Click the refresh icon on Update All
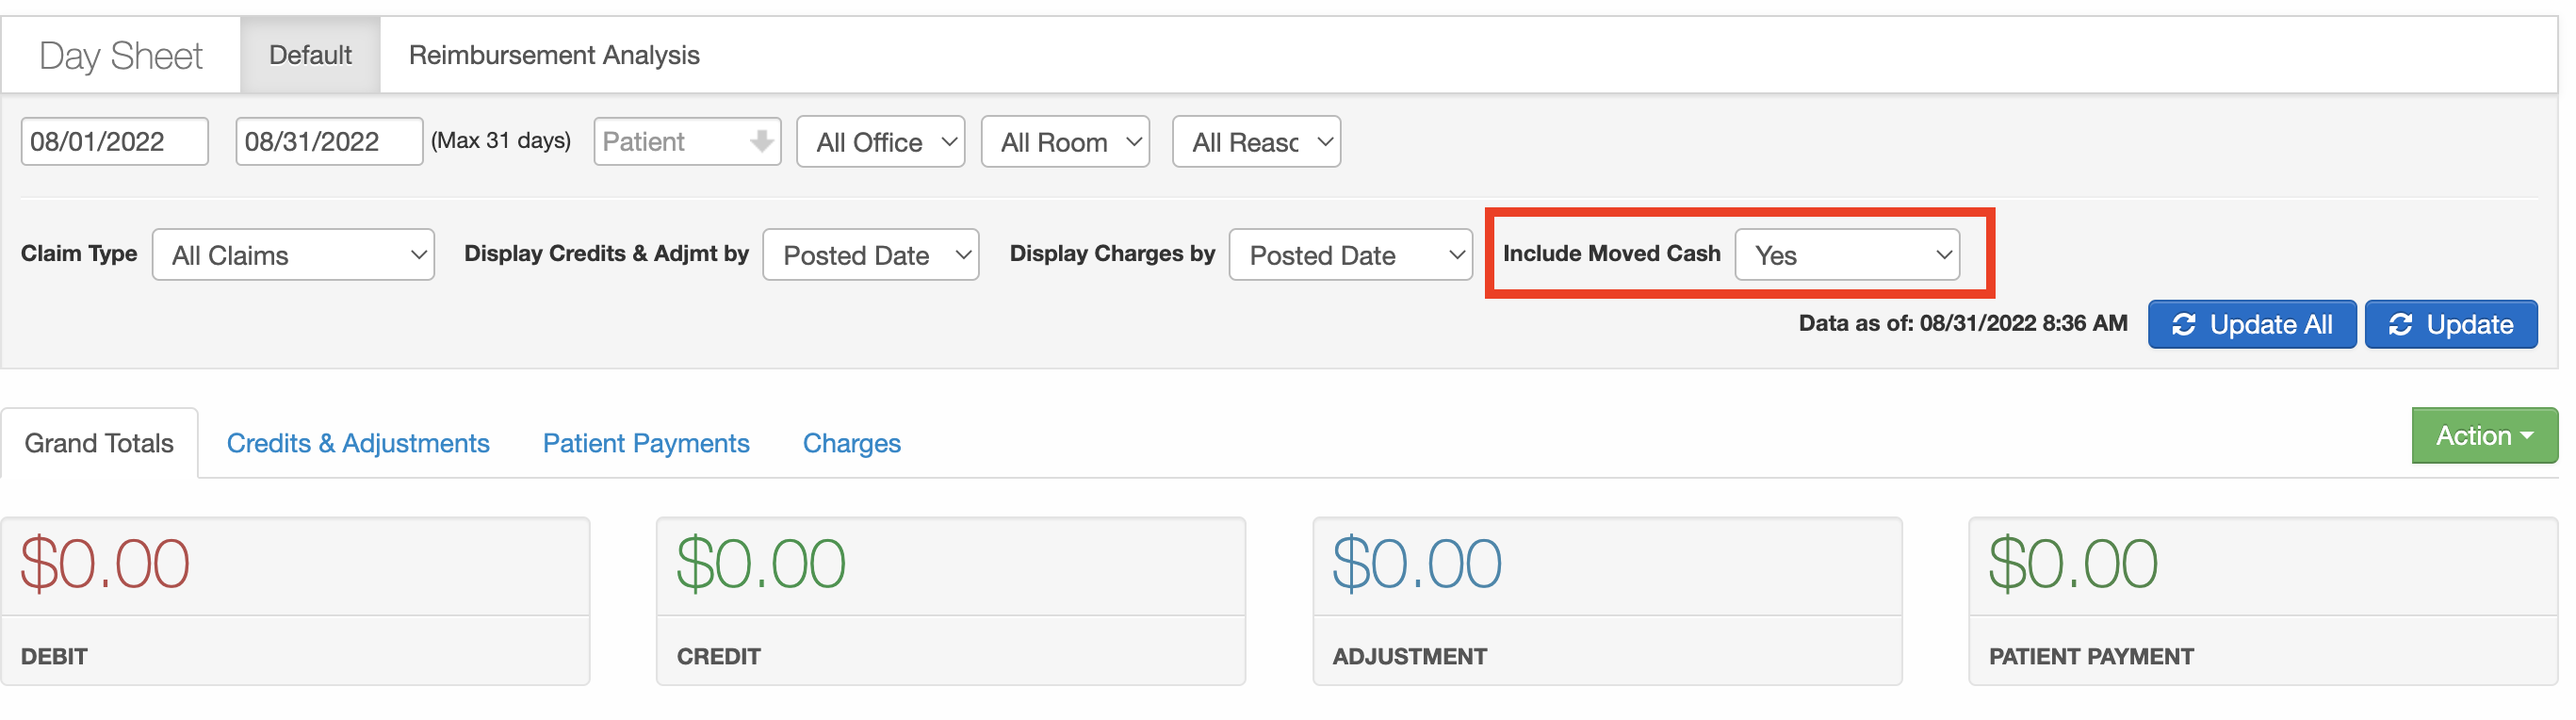This screenshot has height=720, width=2576. (2183, 325)
